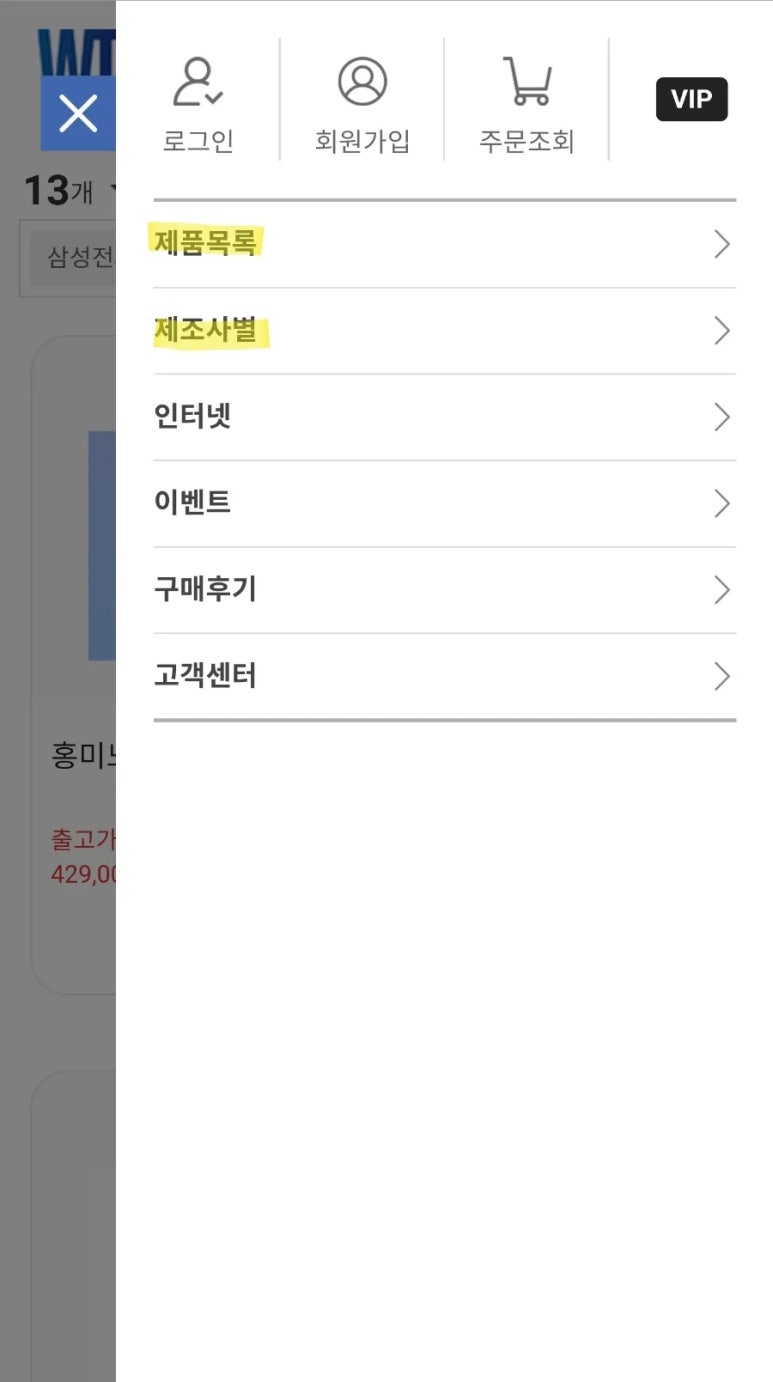This screenshot has width=773, height=1382.
Task: Tap the 회원가입 profile icon
Action: 362,82
